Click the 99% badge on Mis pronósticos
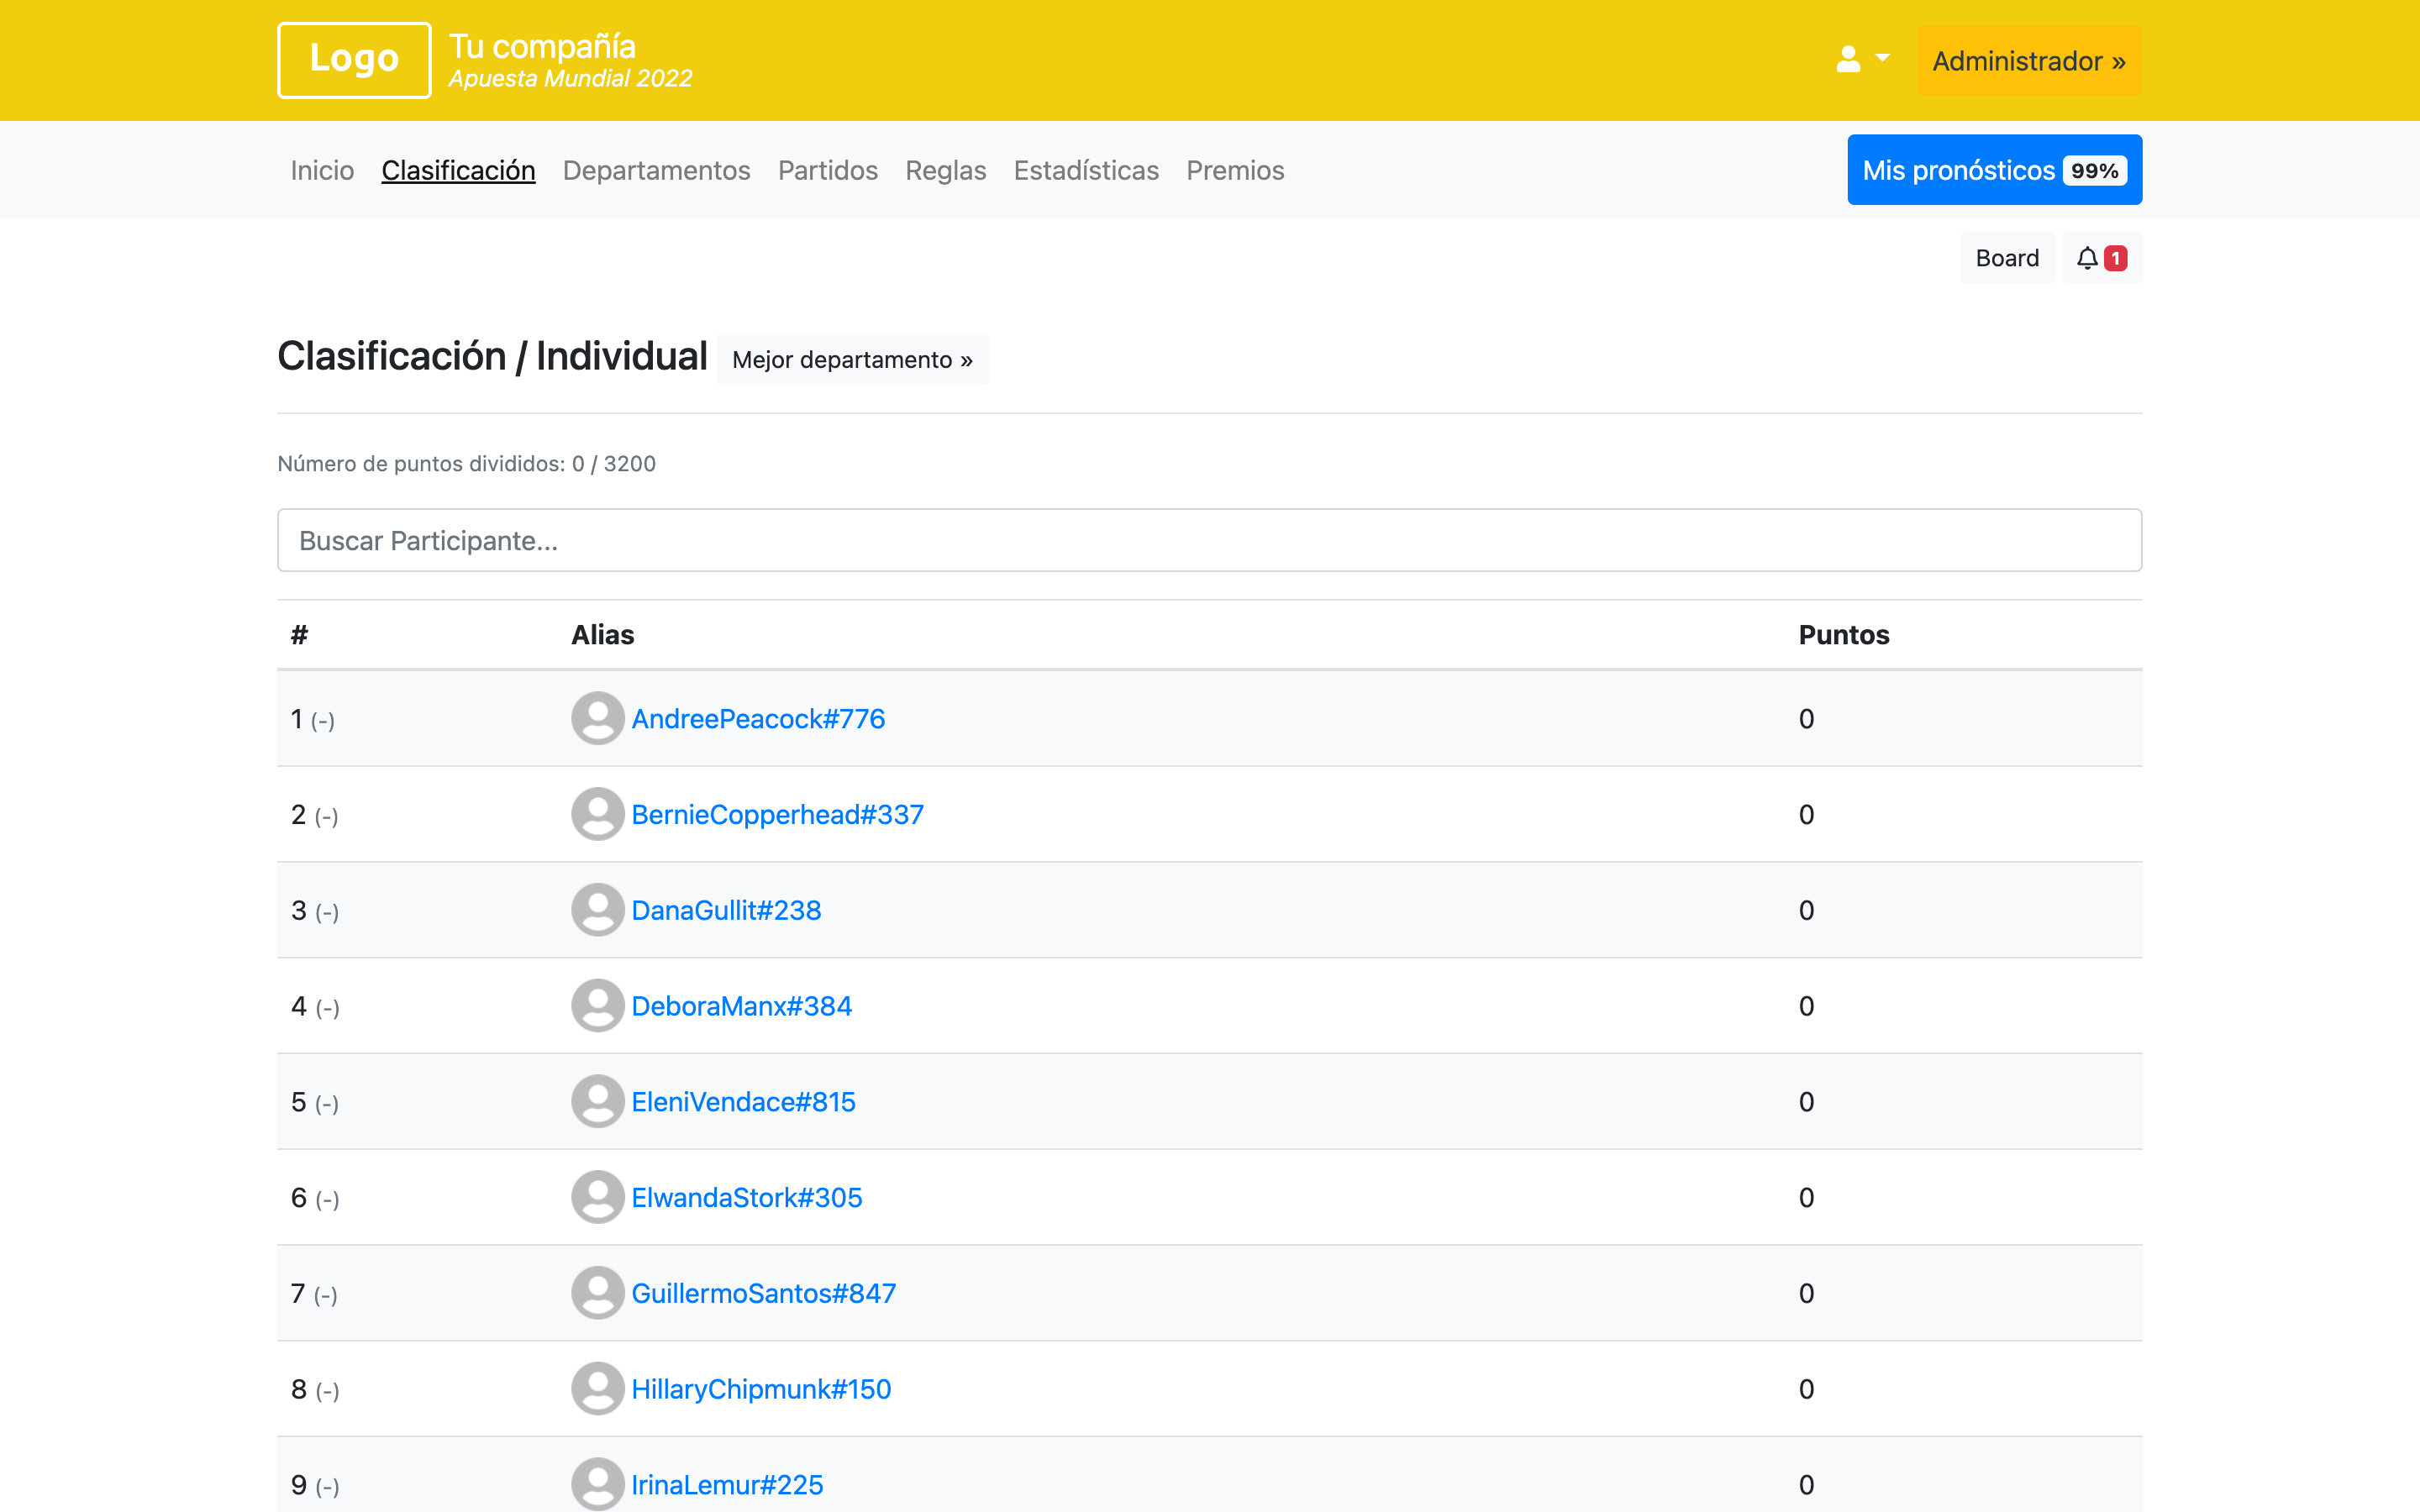 click(2094, 171)
